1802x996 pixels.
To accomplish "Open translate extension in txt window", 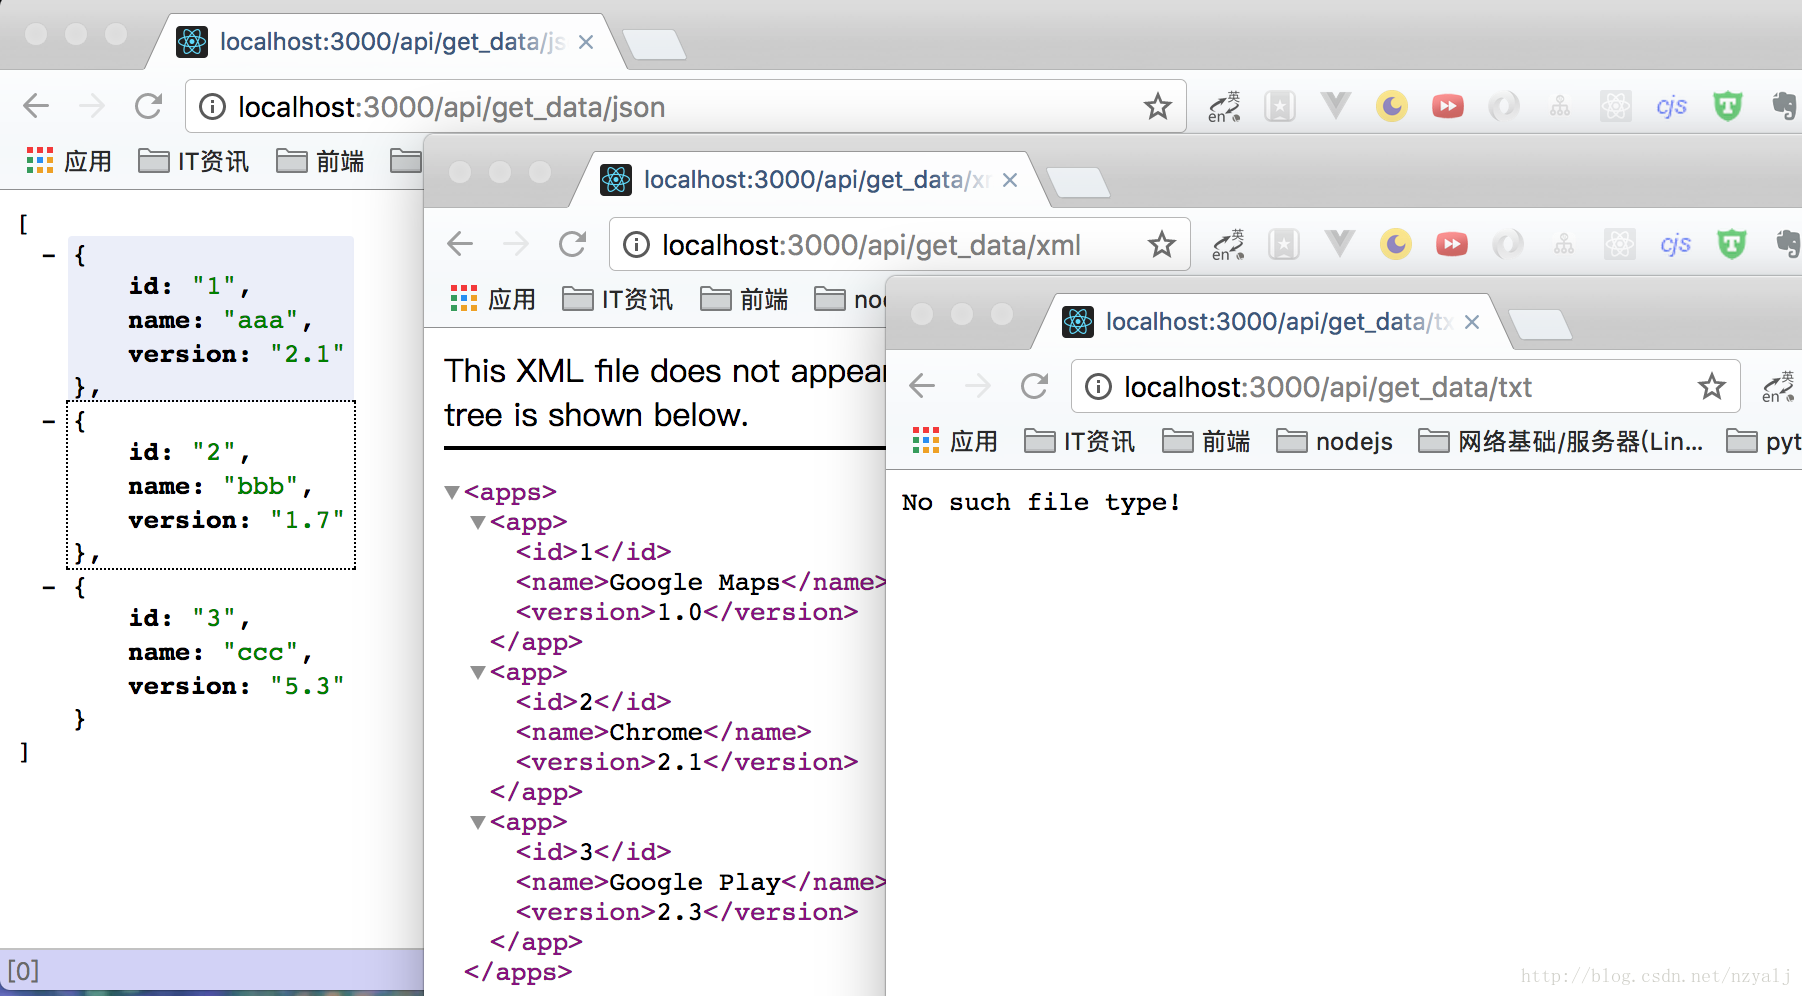I will tap(1779, 386).
